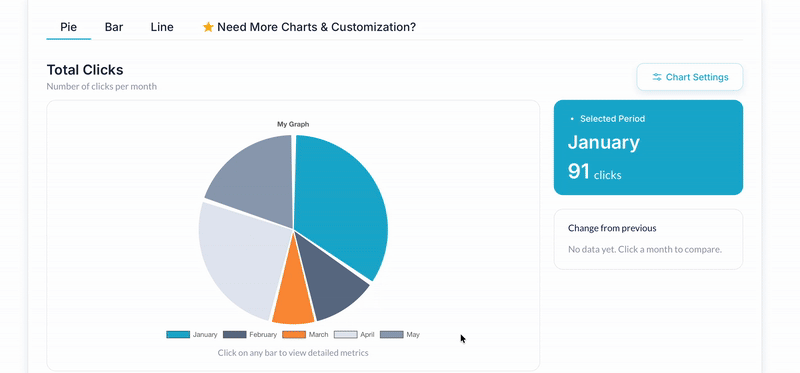Click 'No data yet' comparison message
The width and height of the screenshot is (800, 373).
tap(645, 250)
